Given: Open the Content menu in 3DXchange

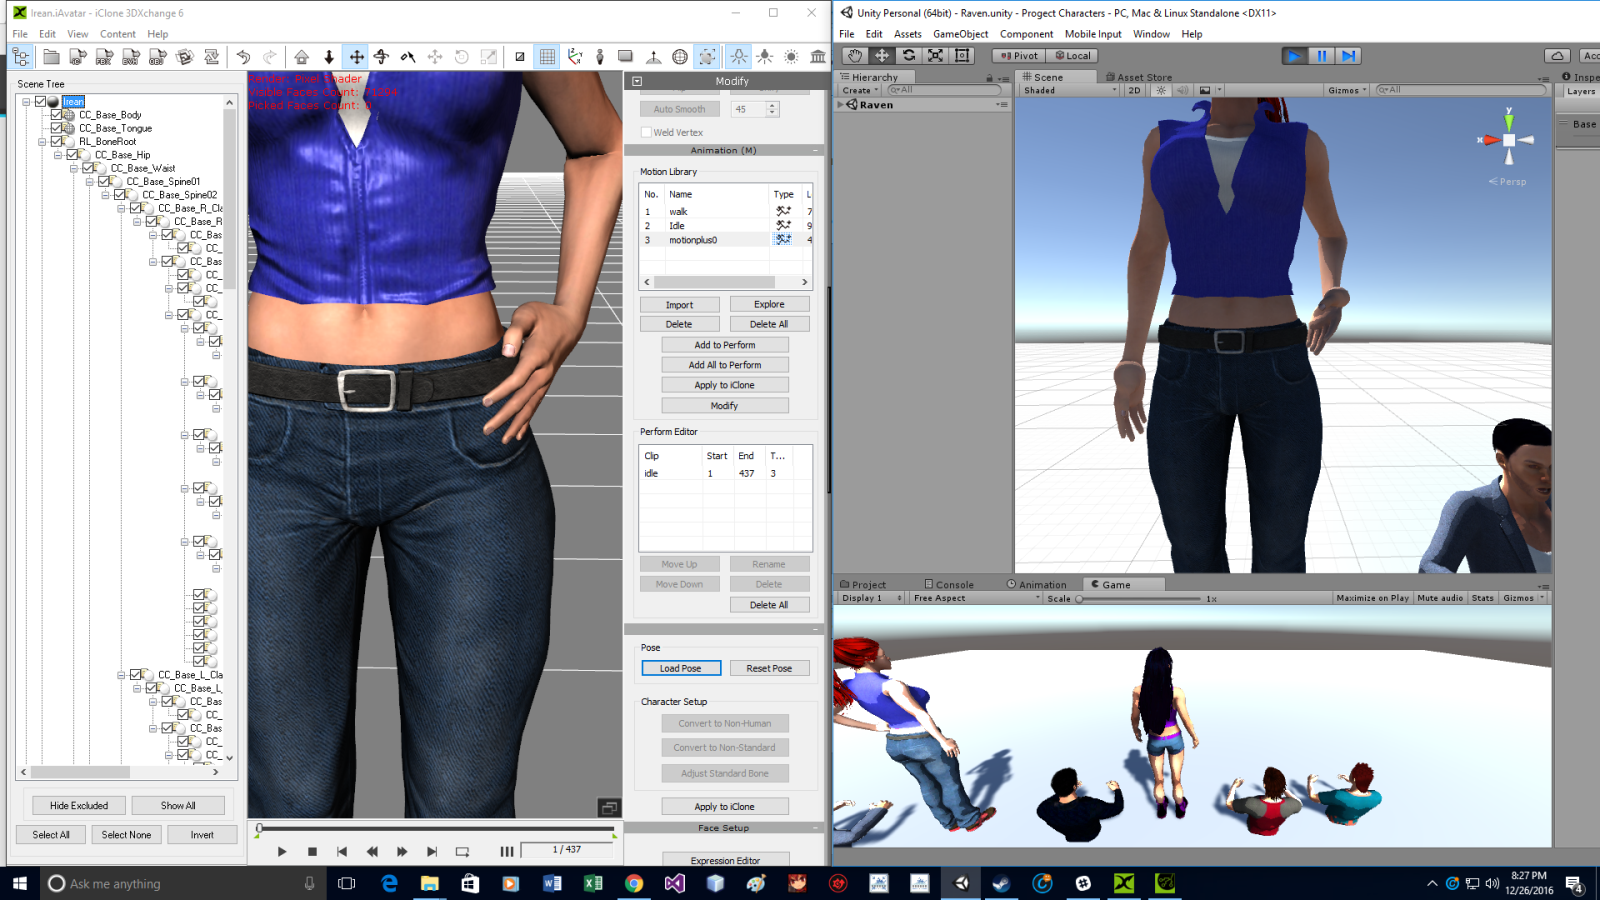Looking at the screenshot, I should pyautogui.click(x=118, y=34).
